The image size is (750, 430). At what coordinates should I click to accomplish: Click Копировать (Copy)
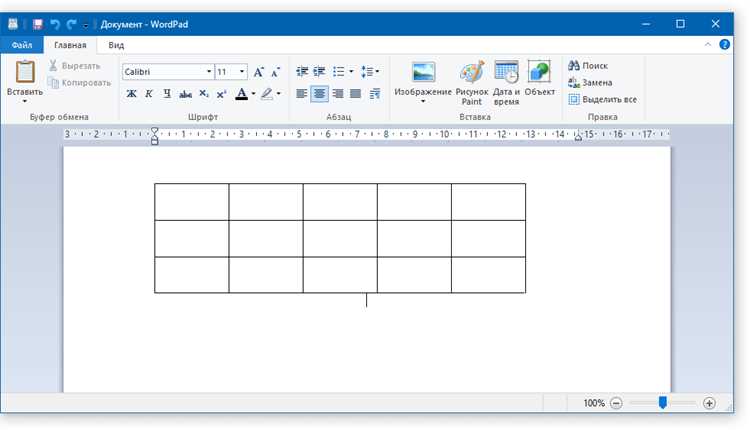point(79,83)
